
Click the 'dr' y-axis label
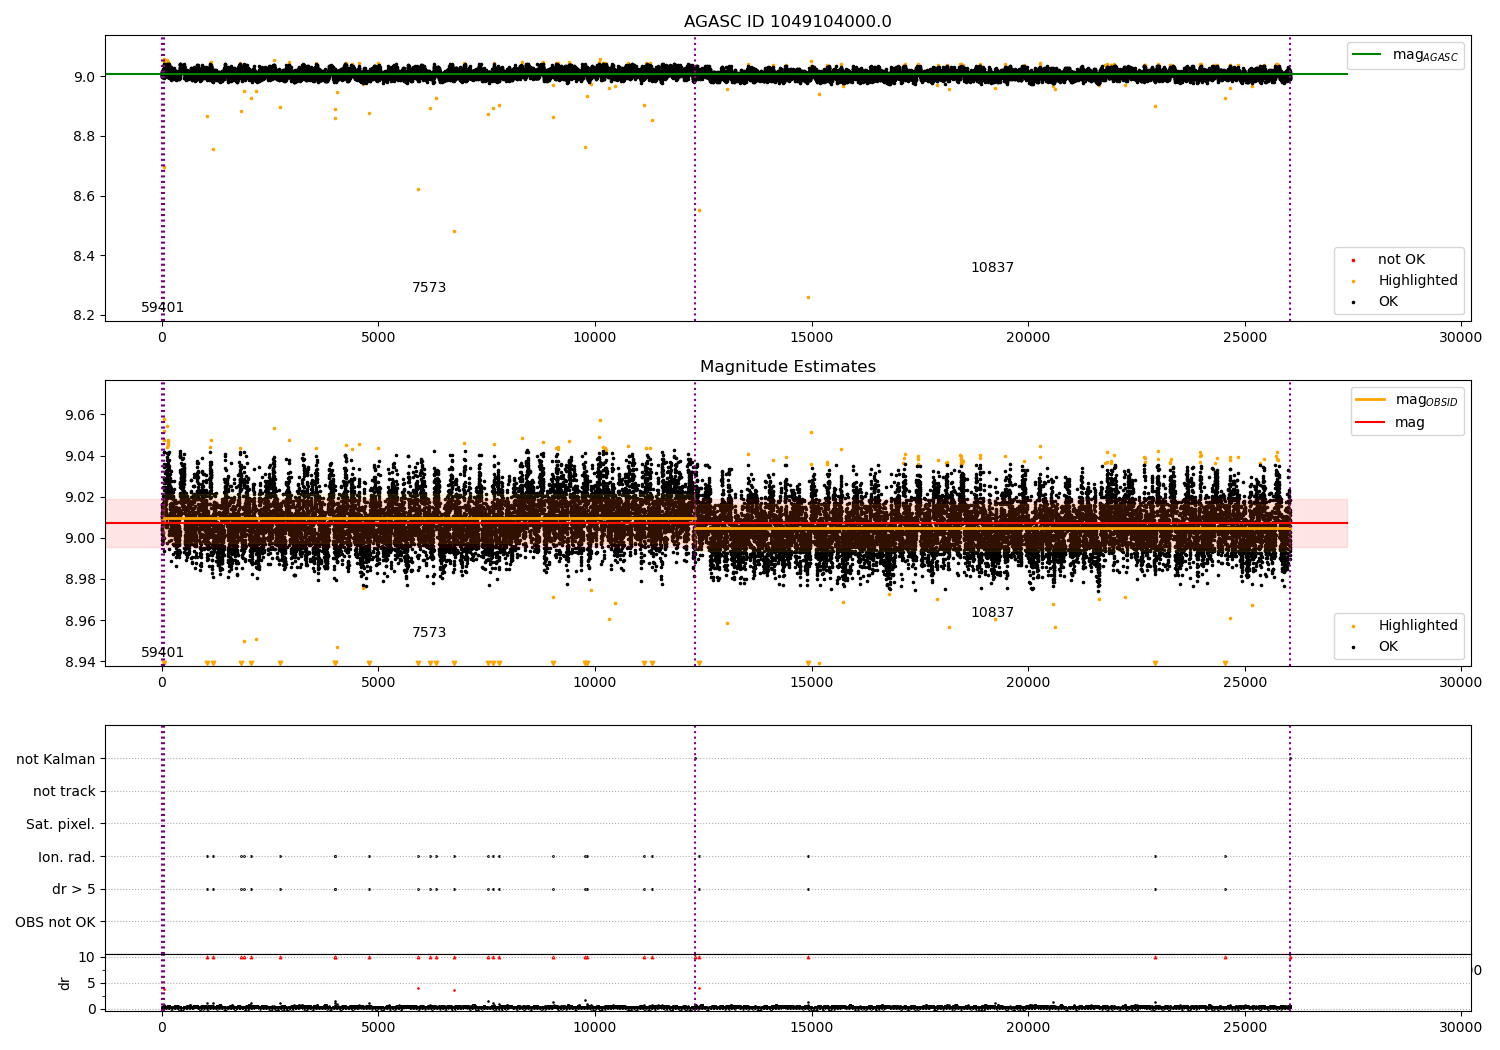[x=65, y=983]
